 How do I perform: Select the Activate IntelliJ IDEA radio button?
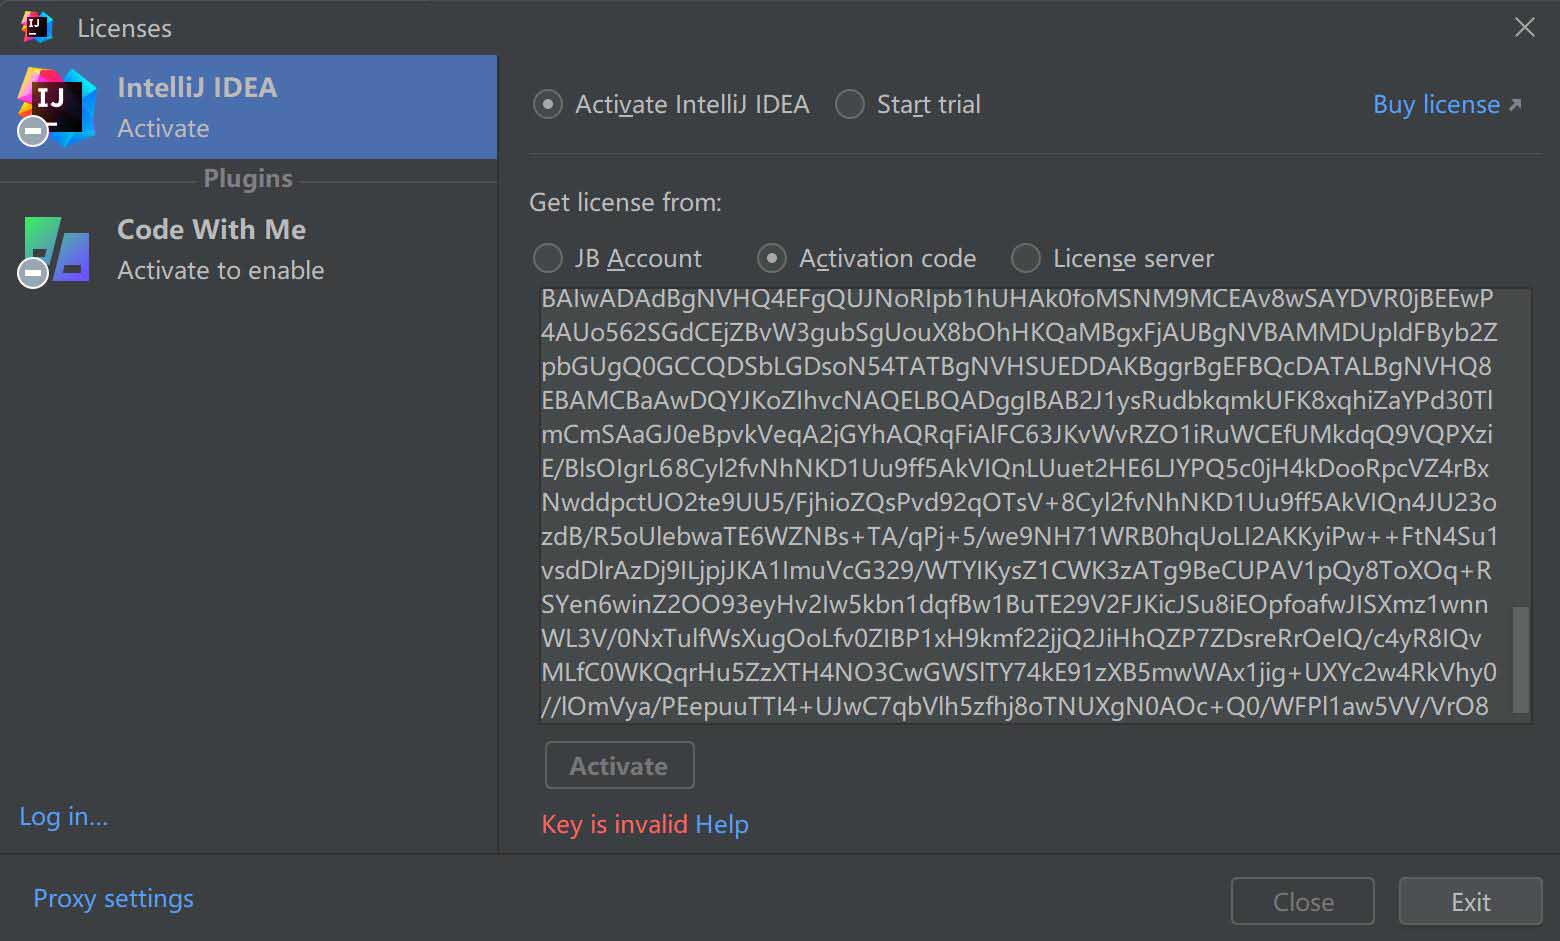548,104
